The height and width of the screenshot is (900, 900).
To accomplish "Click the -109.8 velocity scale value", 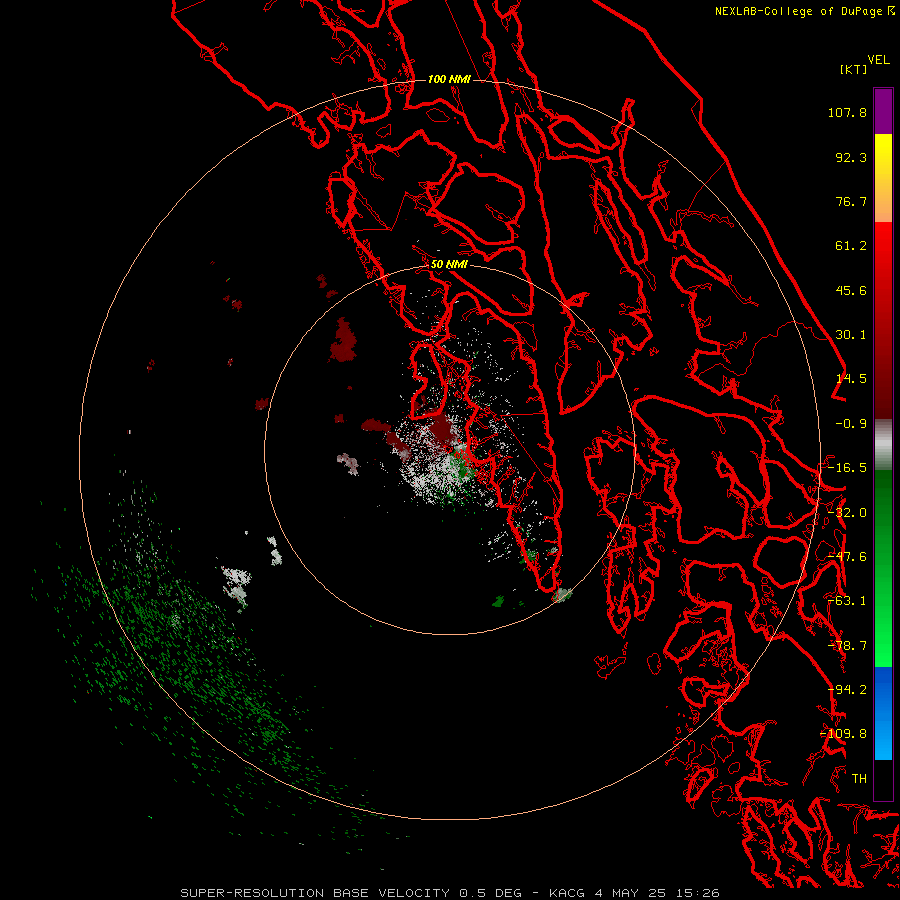I will pos(844,734).
